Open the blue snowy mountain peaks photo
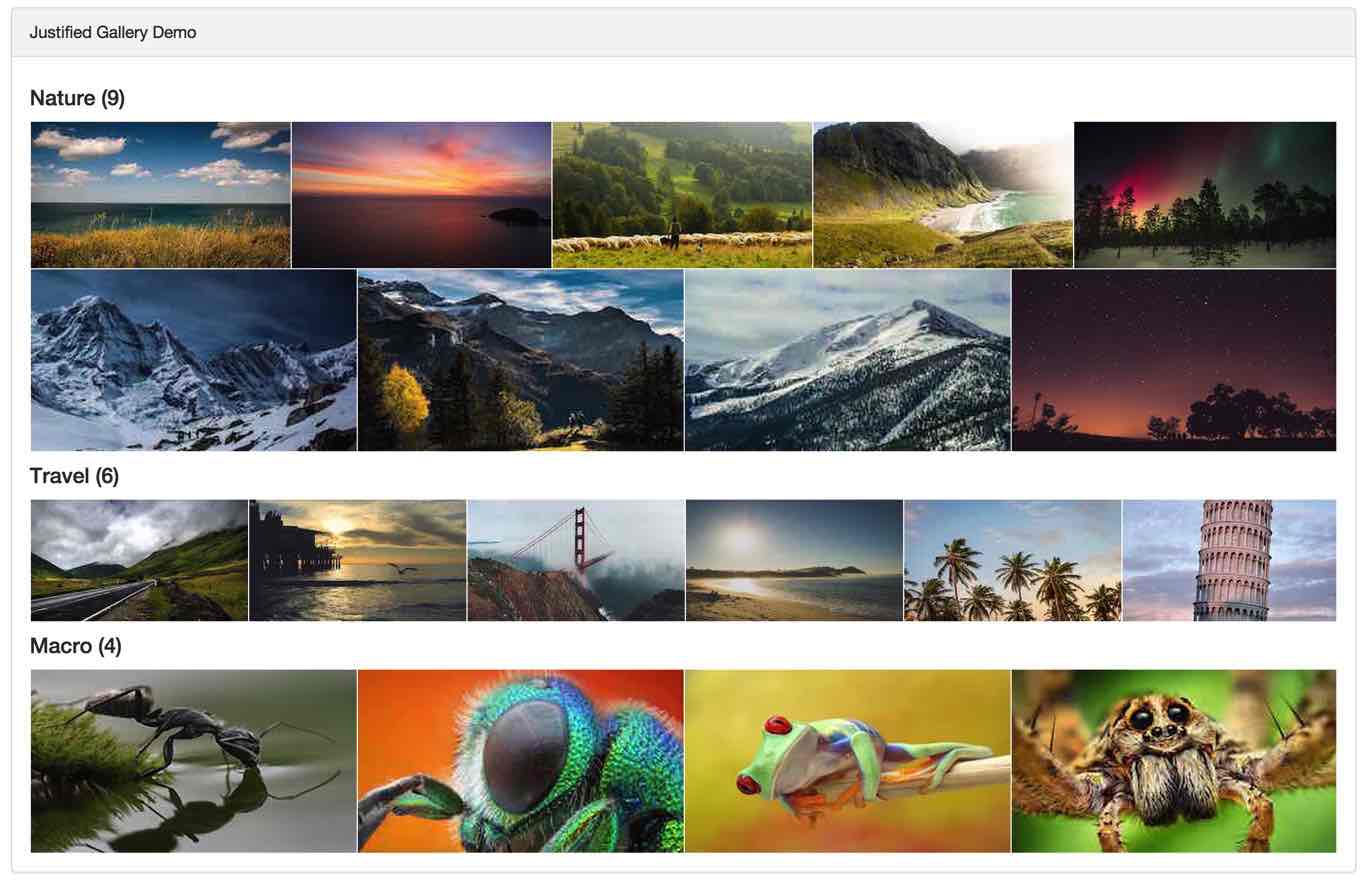1366x880 pixels. [x=193, y=360]
